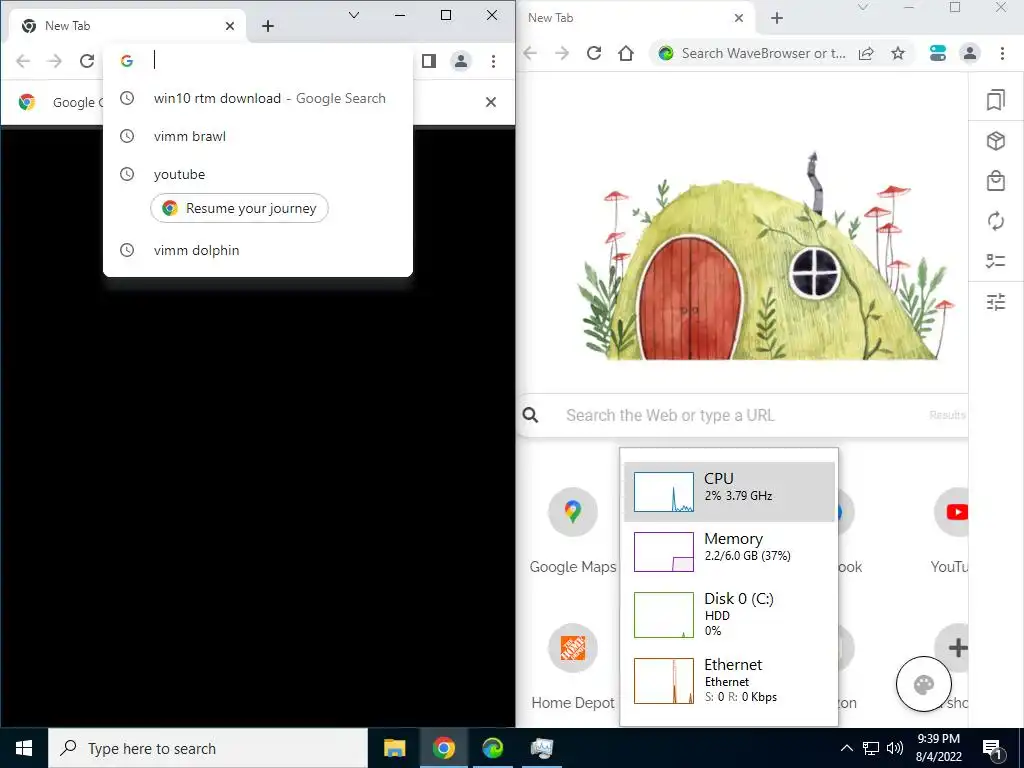The height and width of the screenshot is (768, 1024).
Task: Close WaveBrowser New Tab tab
Action: pyautogui.click(x=739, y=18)
